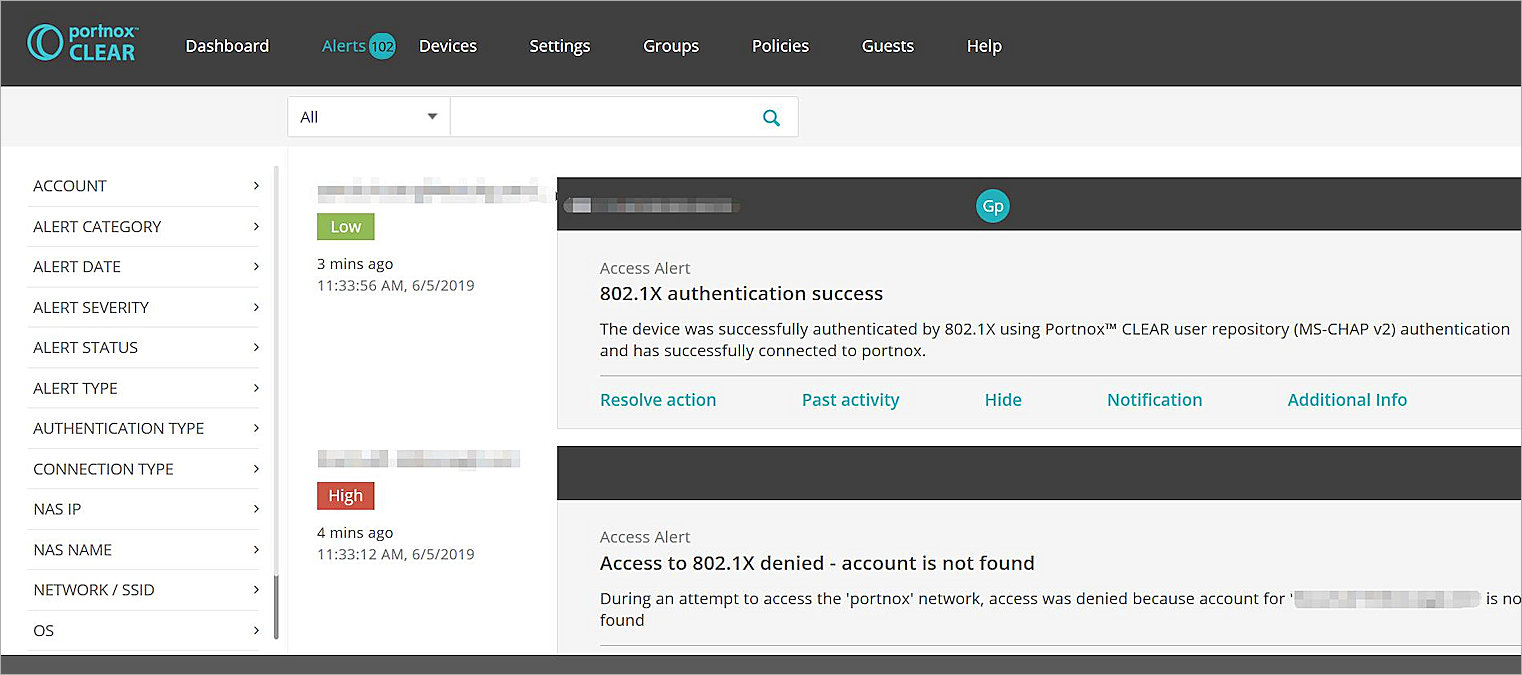1522x675 pixels.
Task: Select the green Low severity badge
Action: (x=345, y=226)
